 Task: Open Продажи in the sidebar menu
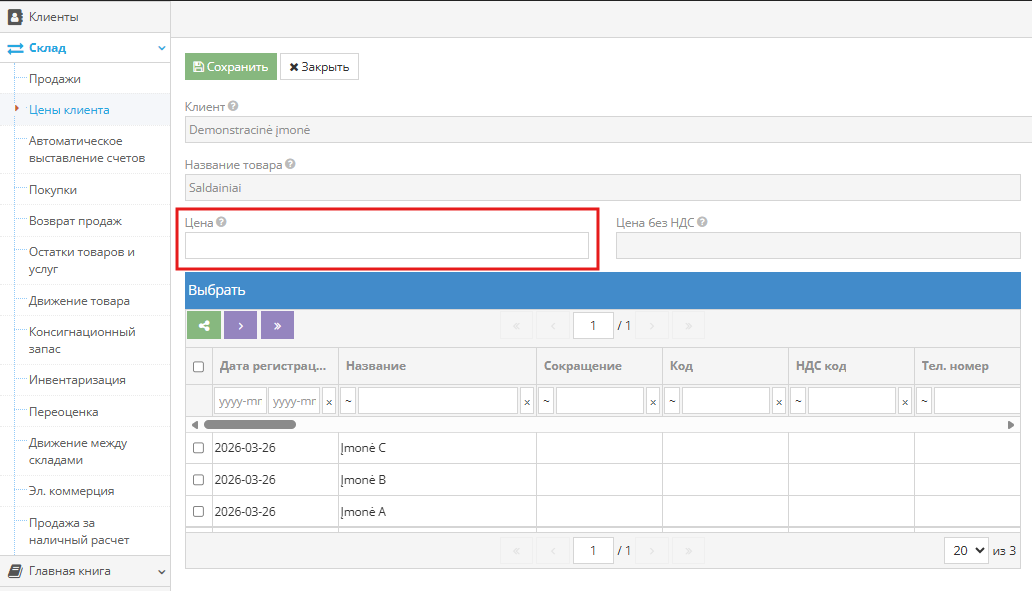(x=55, y=79)
